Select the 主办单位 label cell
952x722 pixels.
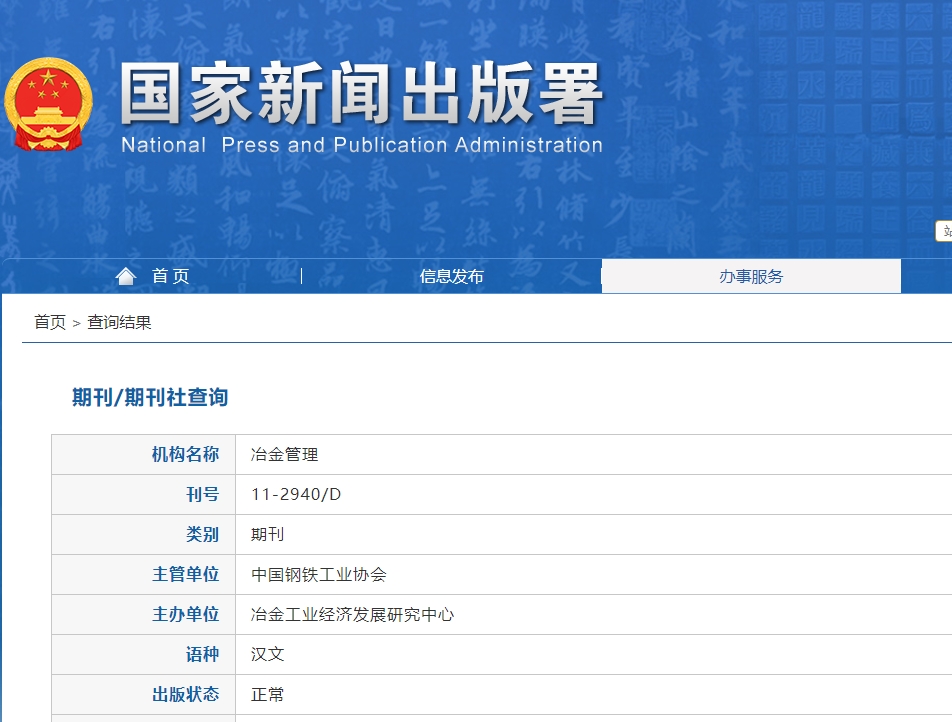tap(144, 615)
